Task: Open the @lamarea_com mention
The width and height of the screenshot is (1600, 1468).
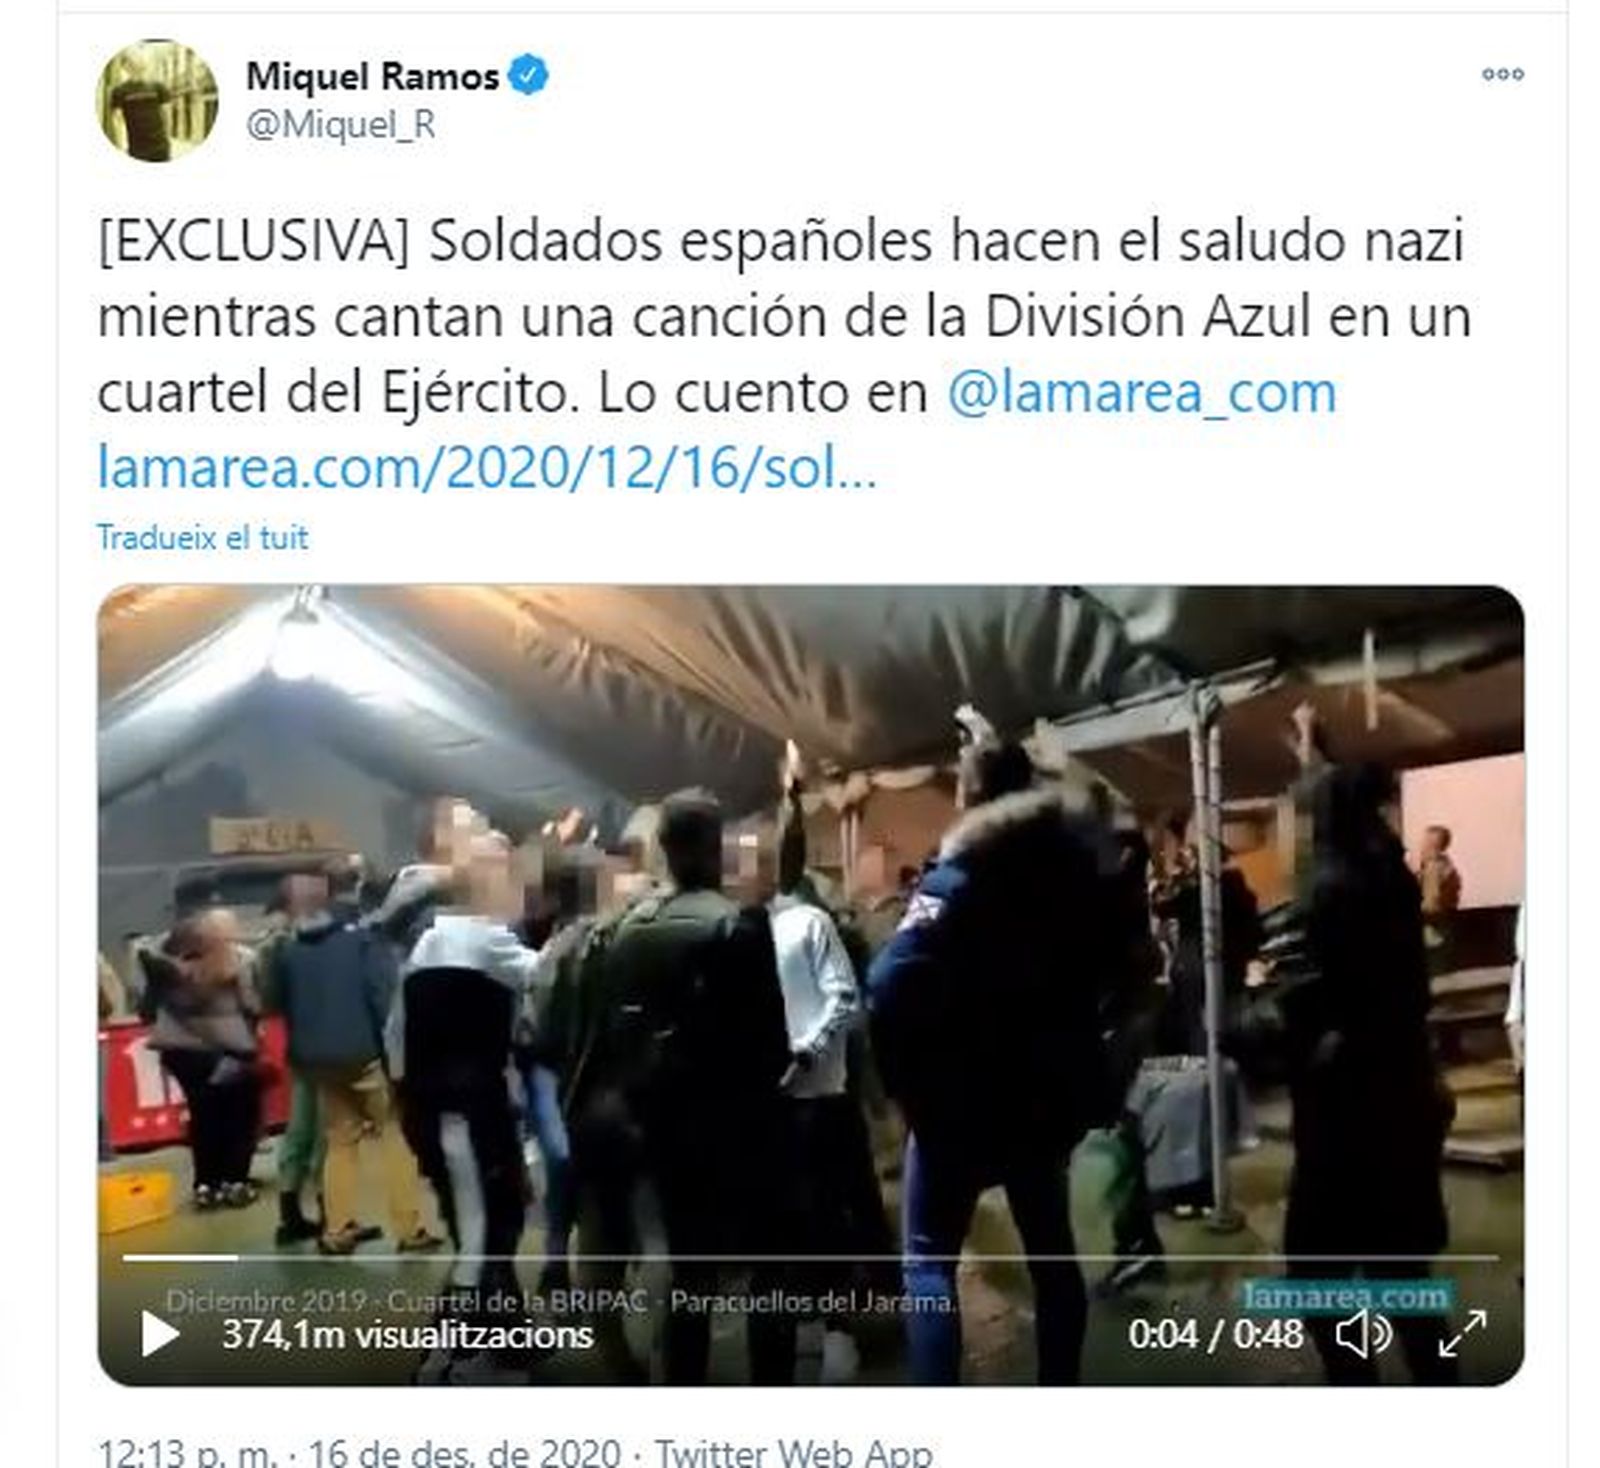Action: 1141,392
